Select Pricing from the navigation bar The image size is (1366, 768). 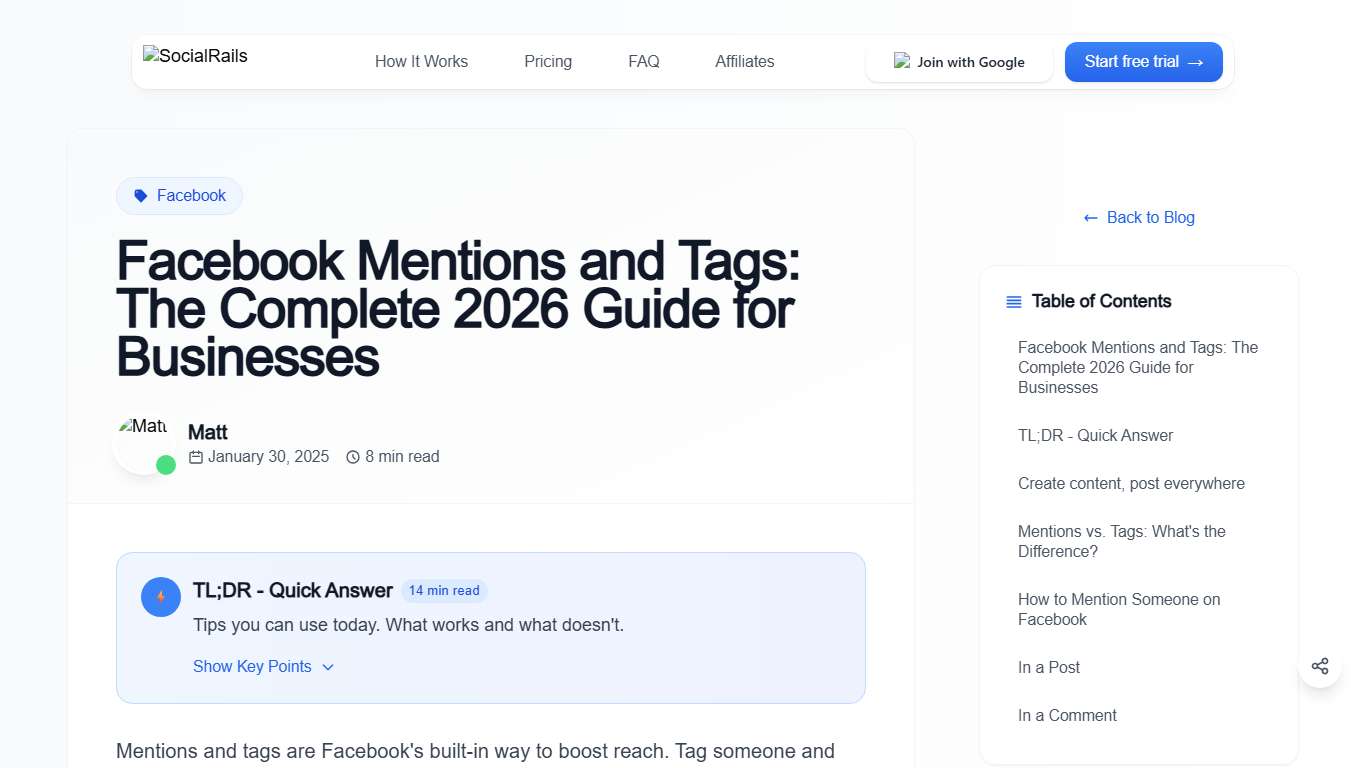pos(547,61)
